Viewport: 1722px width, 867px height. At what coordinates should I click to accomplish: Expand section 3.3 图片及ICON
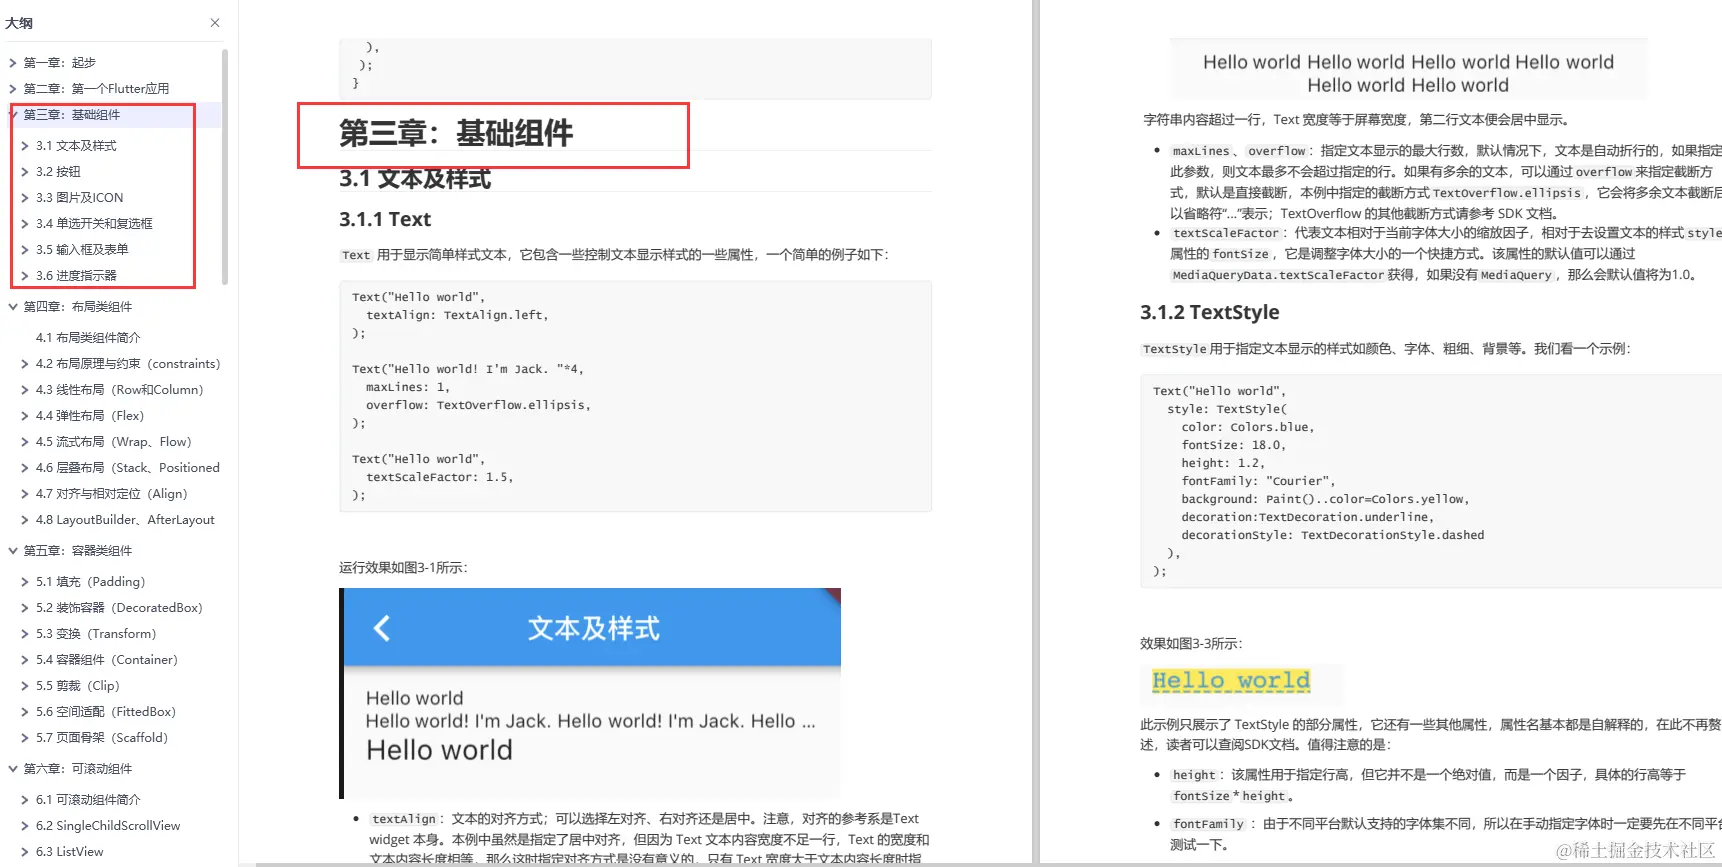[25, 197]
